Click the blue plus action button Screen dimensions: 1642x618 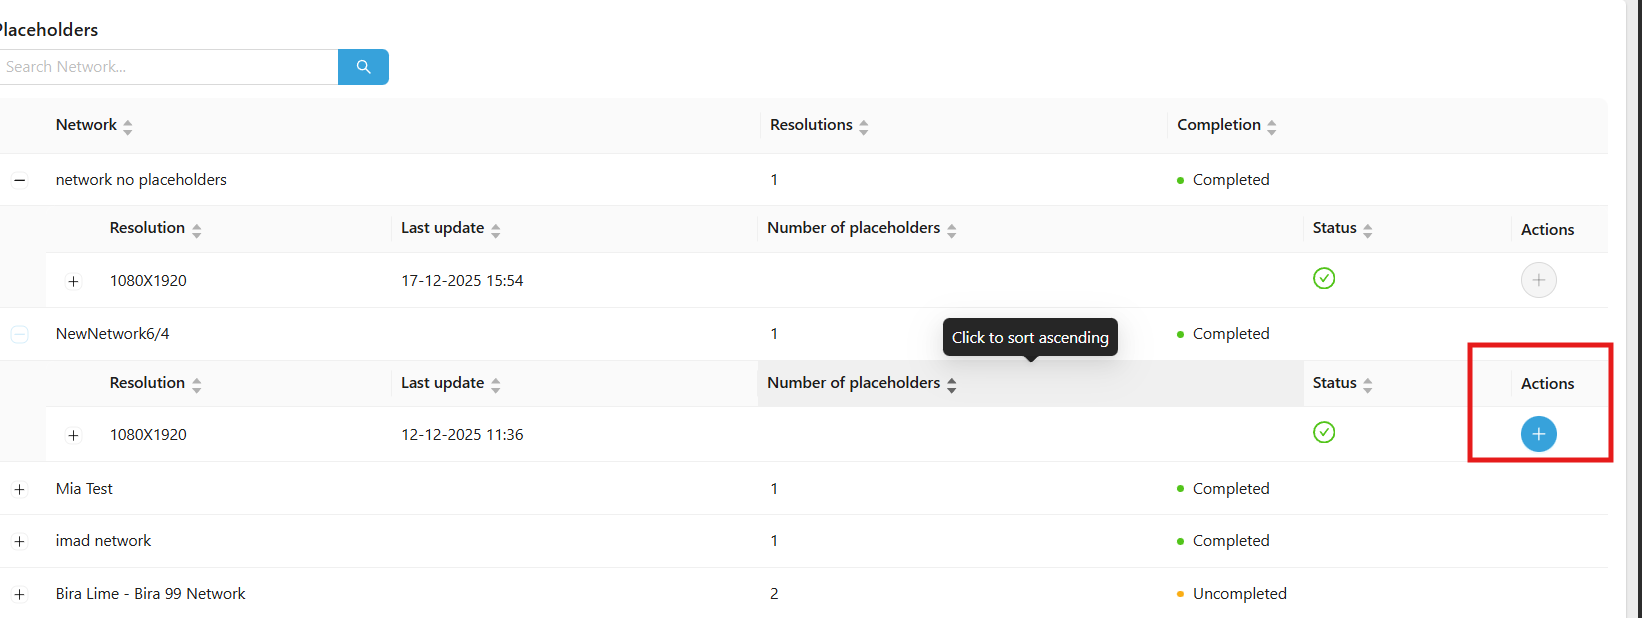[1538, 434]
